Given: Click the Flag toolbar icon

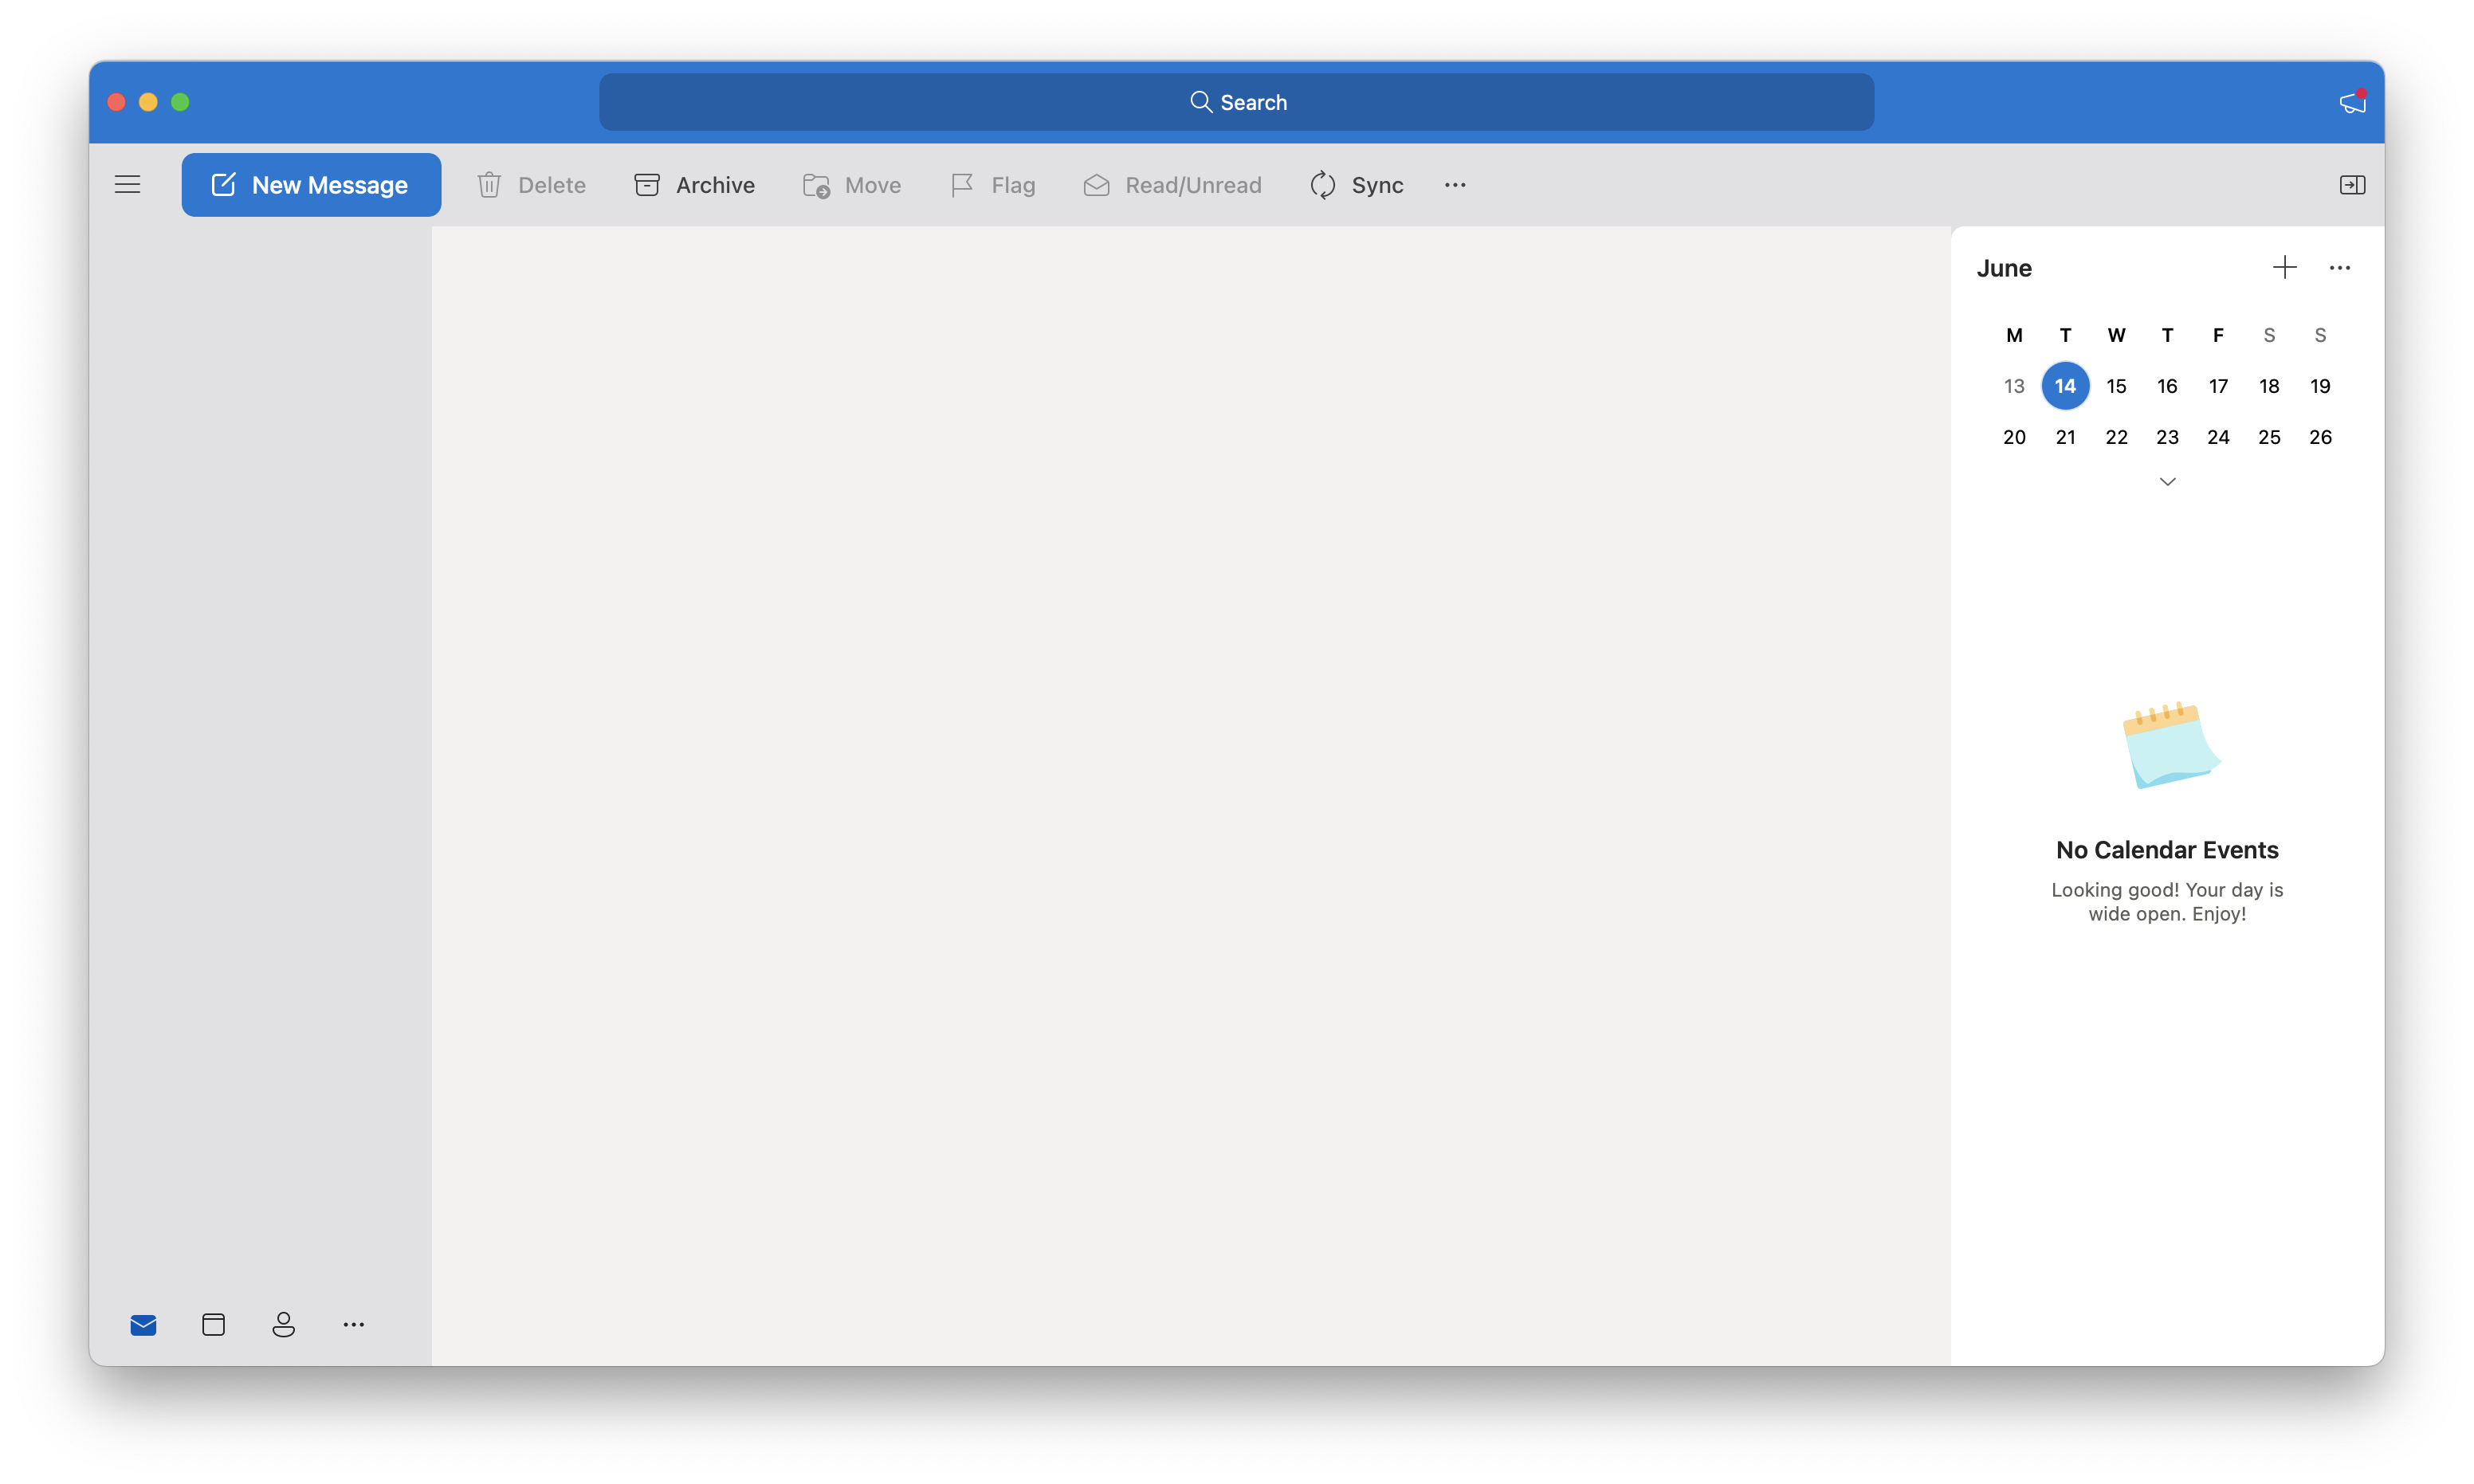Looking at the screenshot, I should (962, 185).
